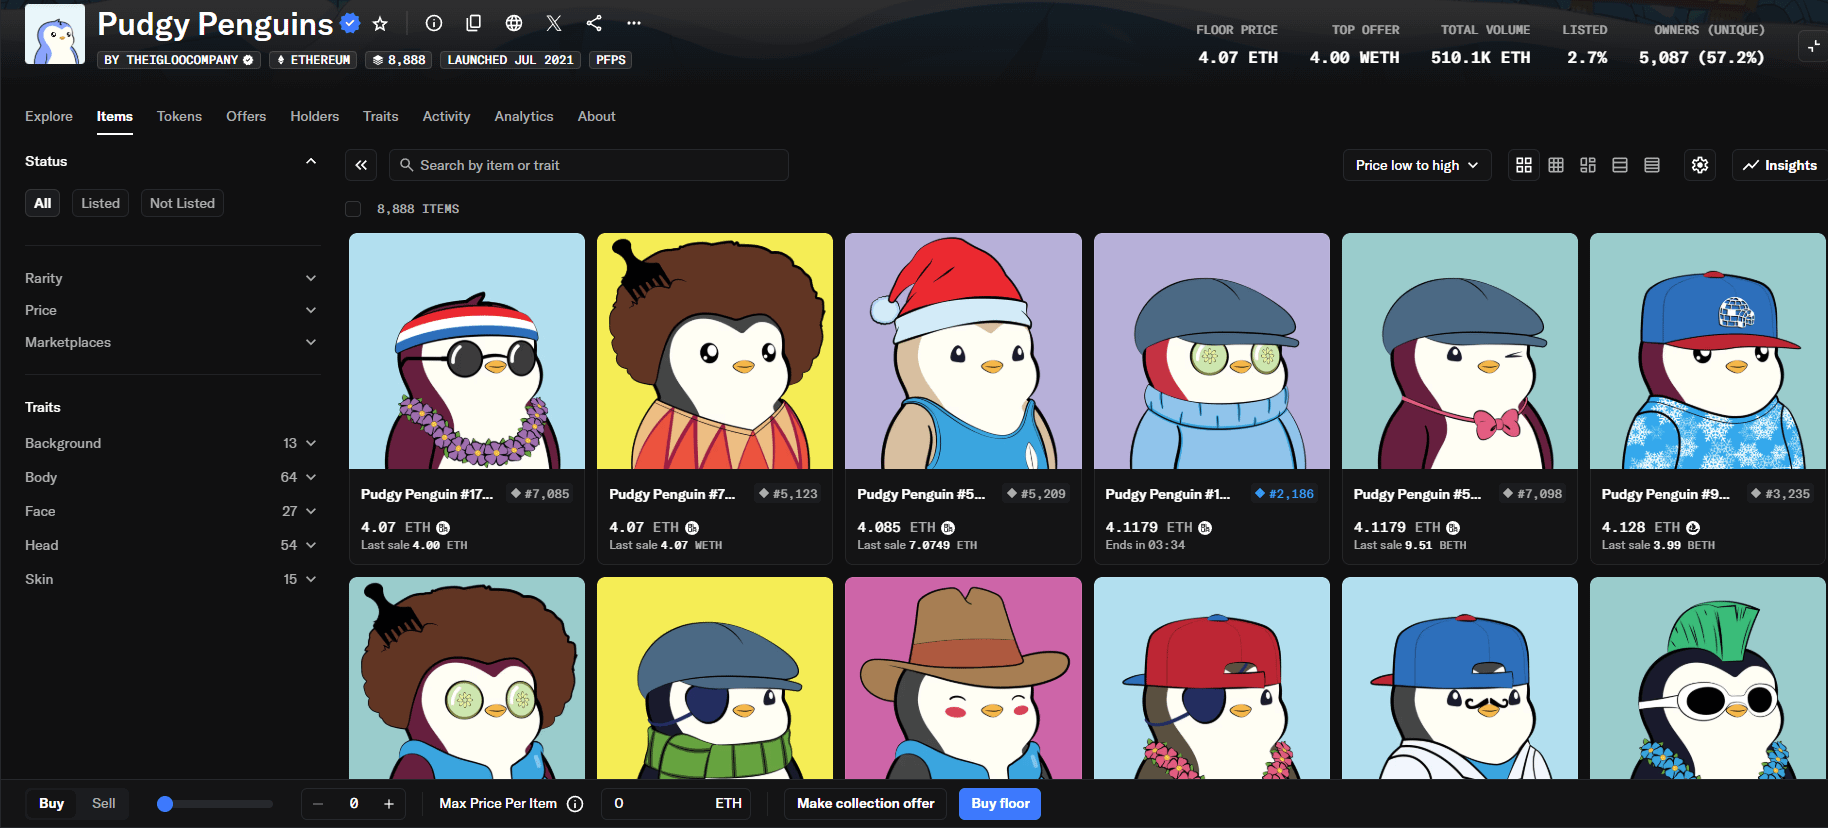Expand the Head trait filter
Viewport: 1828px width, 828px height.
172,545
